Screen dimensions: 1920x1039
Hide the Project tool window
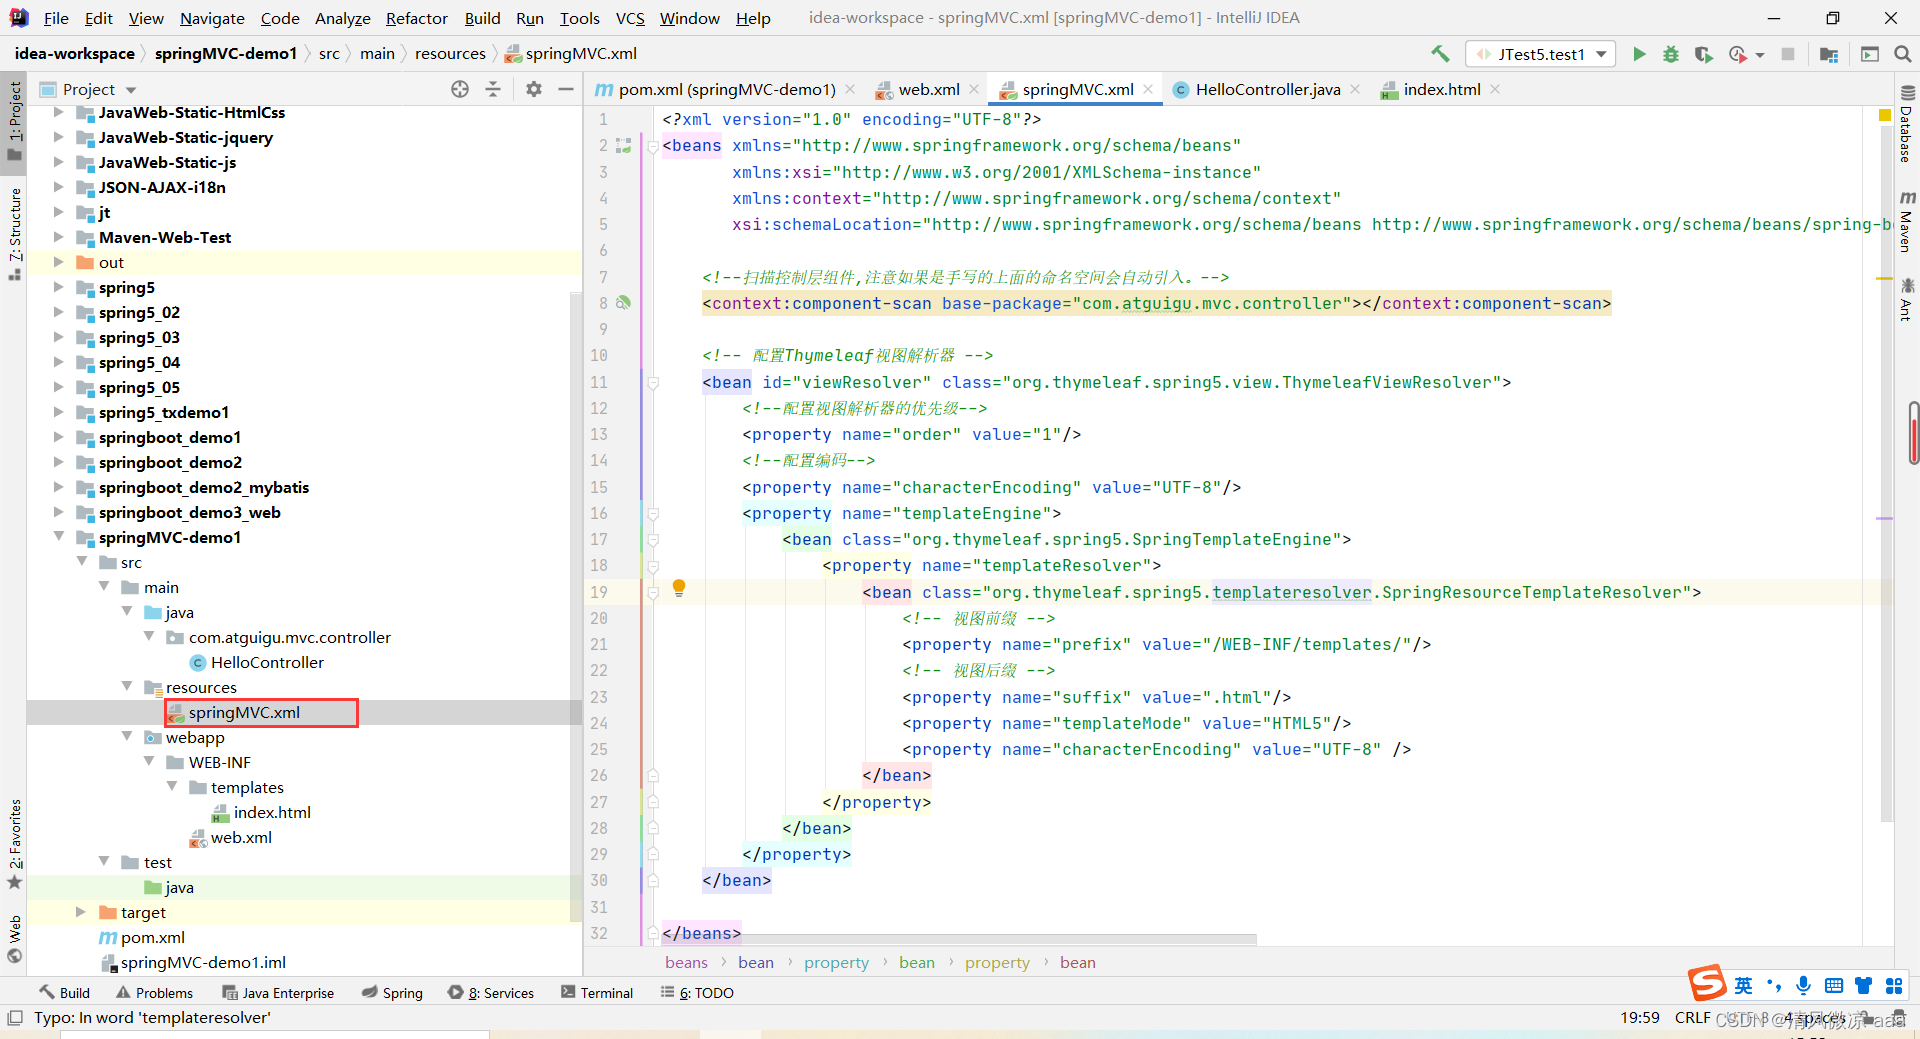(x=566, y=89)
